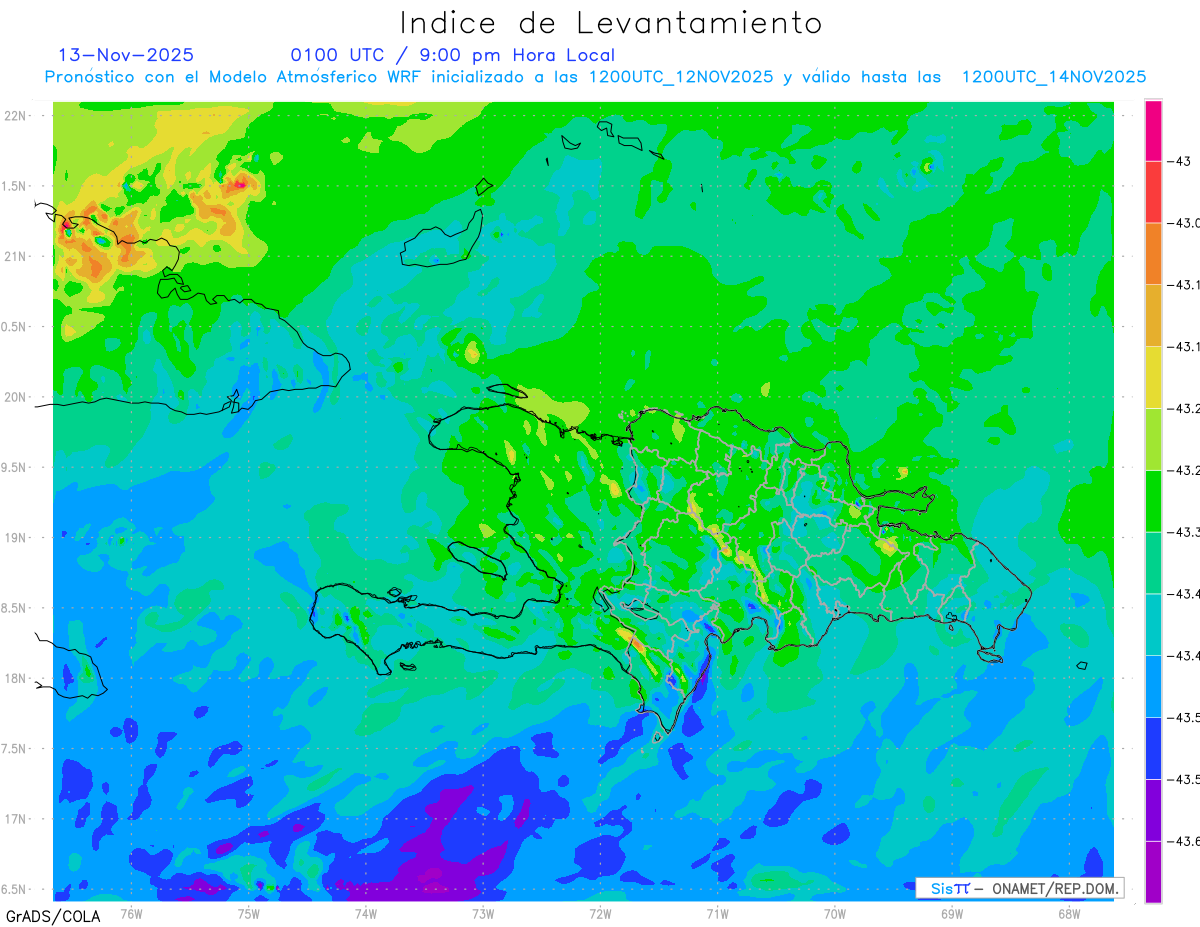The height and width of the screenshot is (927, 1200).
Task: Click the 76W longitude label
Action: (131, 914)
